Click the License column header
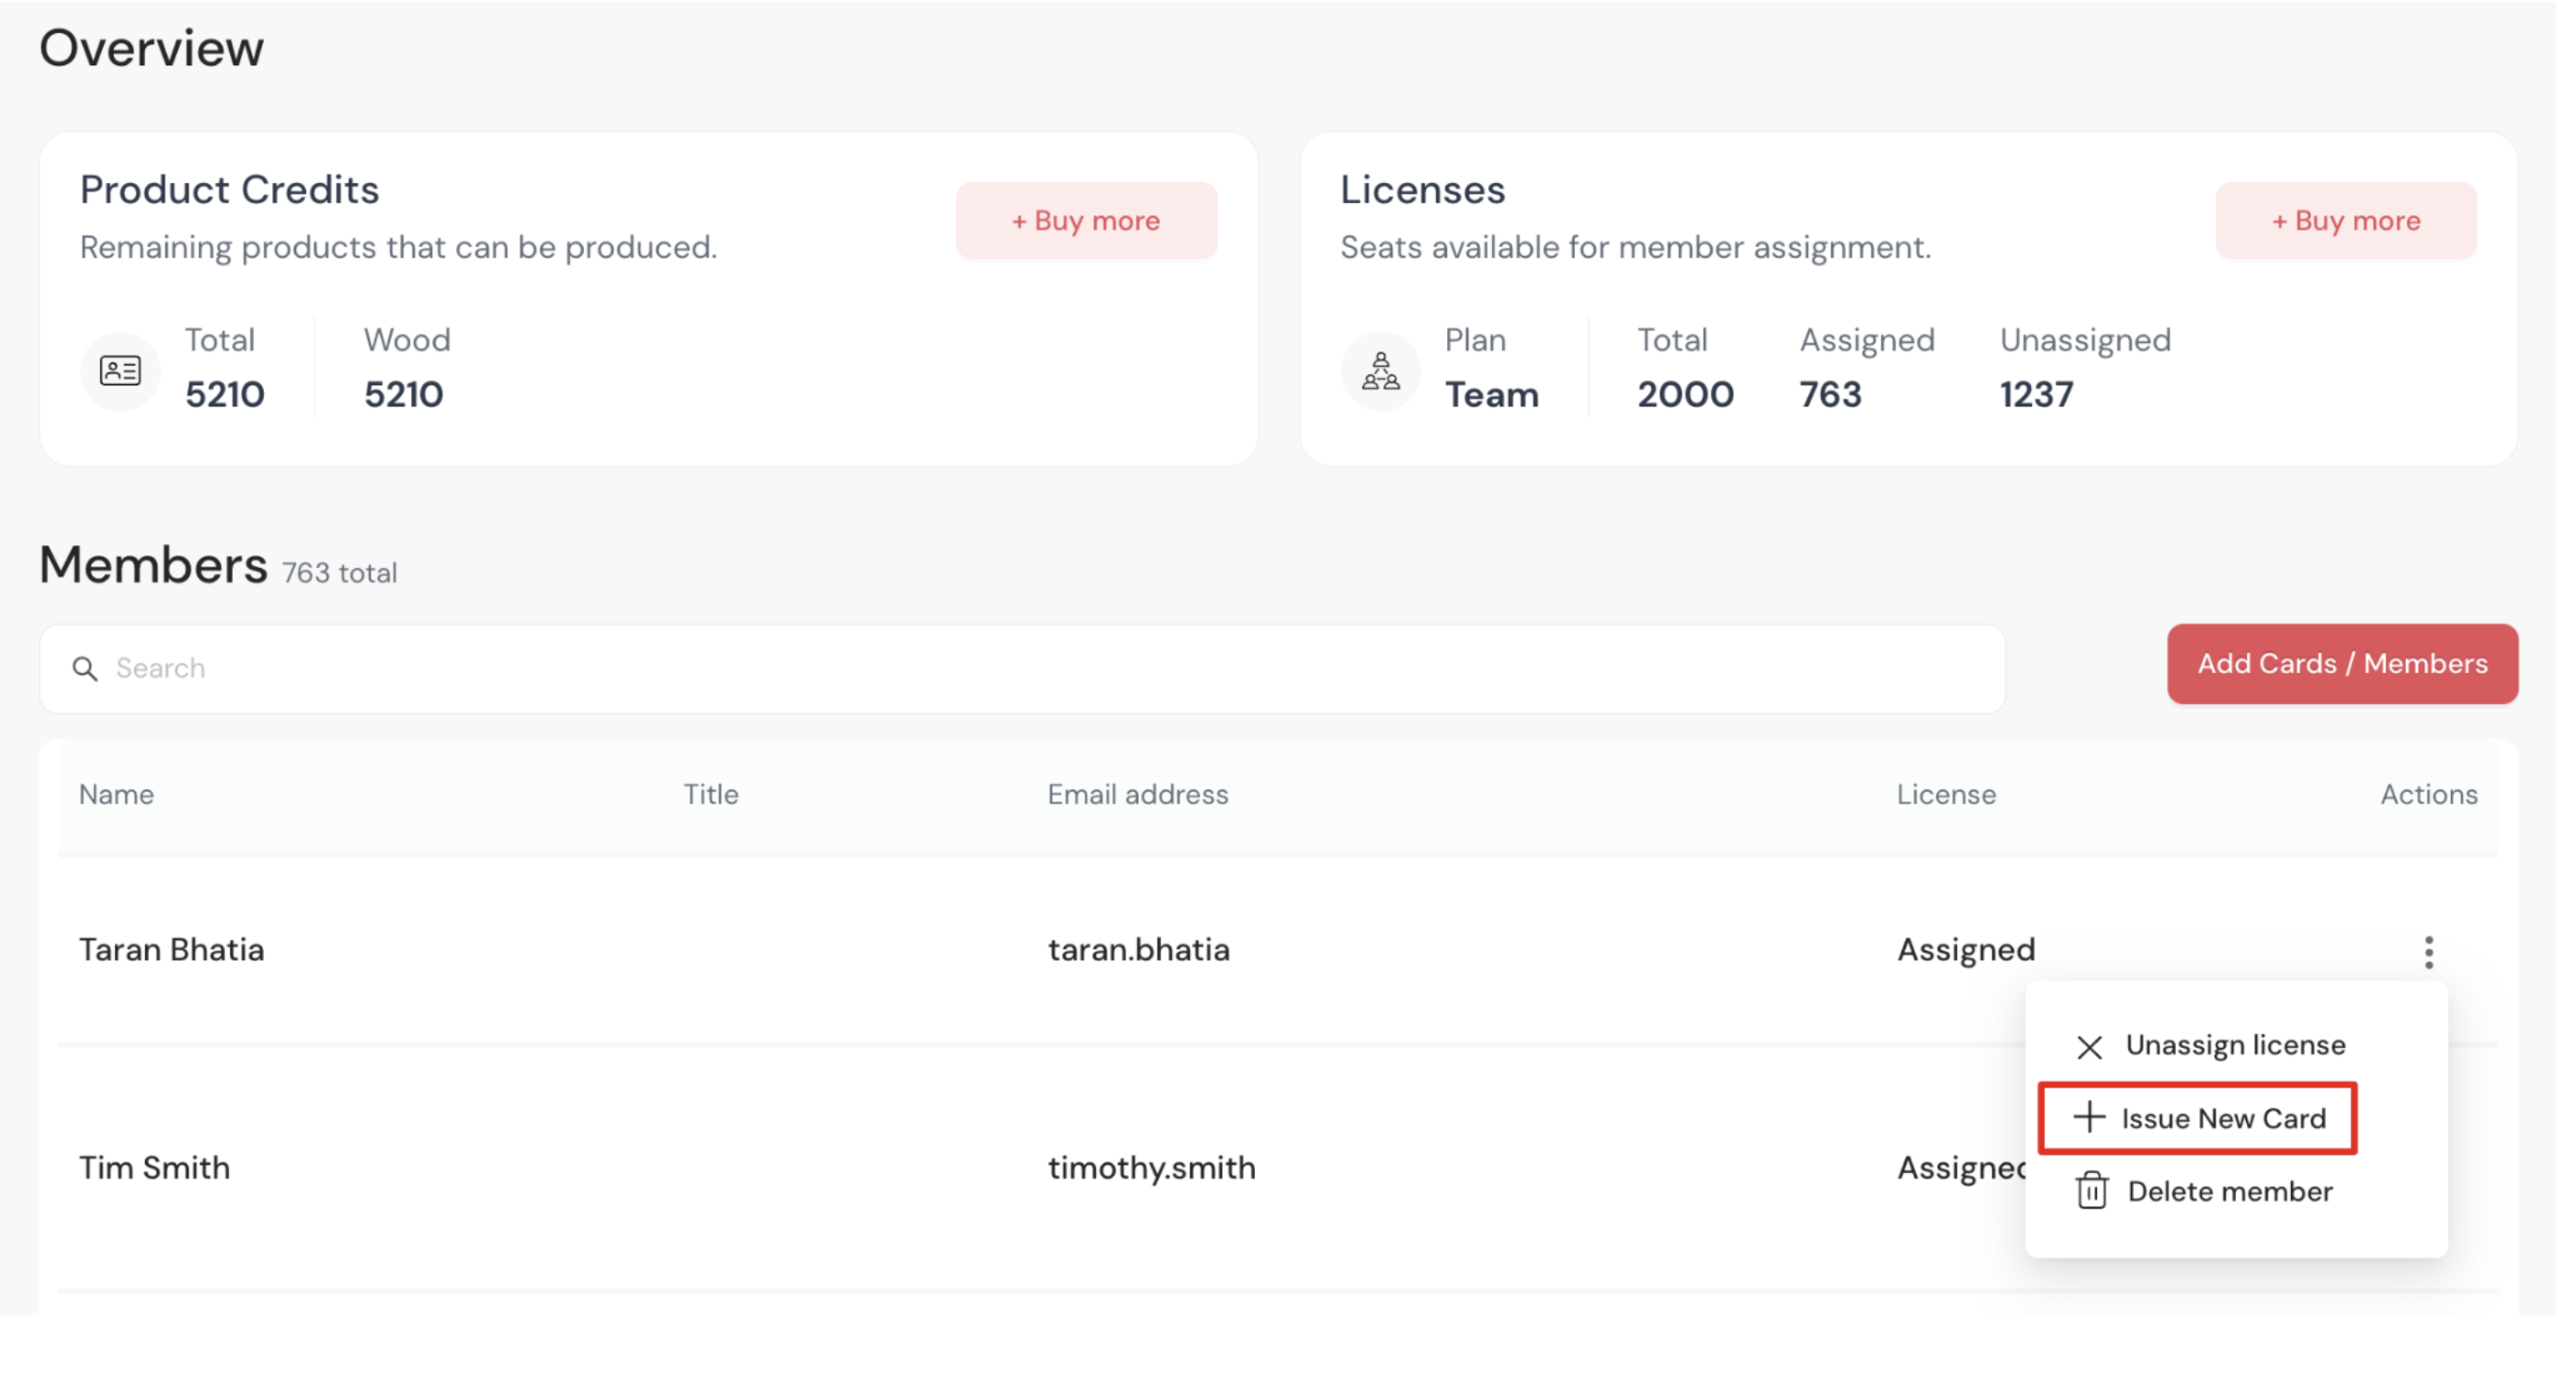2576x1390 pixels. 1945,794
